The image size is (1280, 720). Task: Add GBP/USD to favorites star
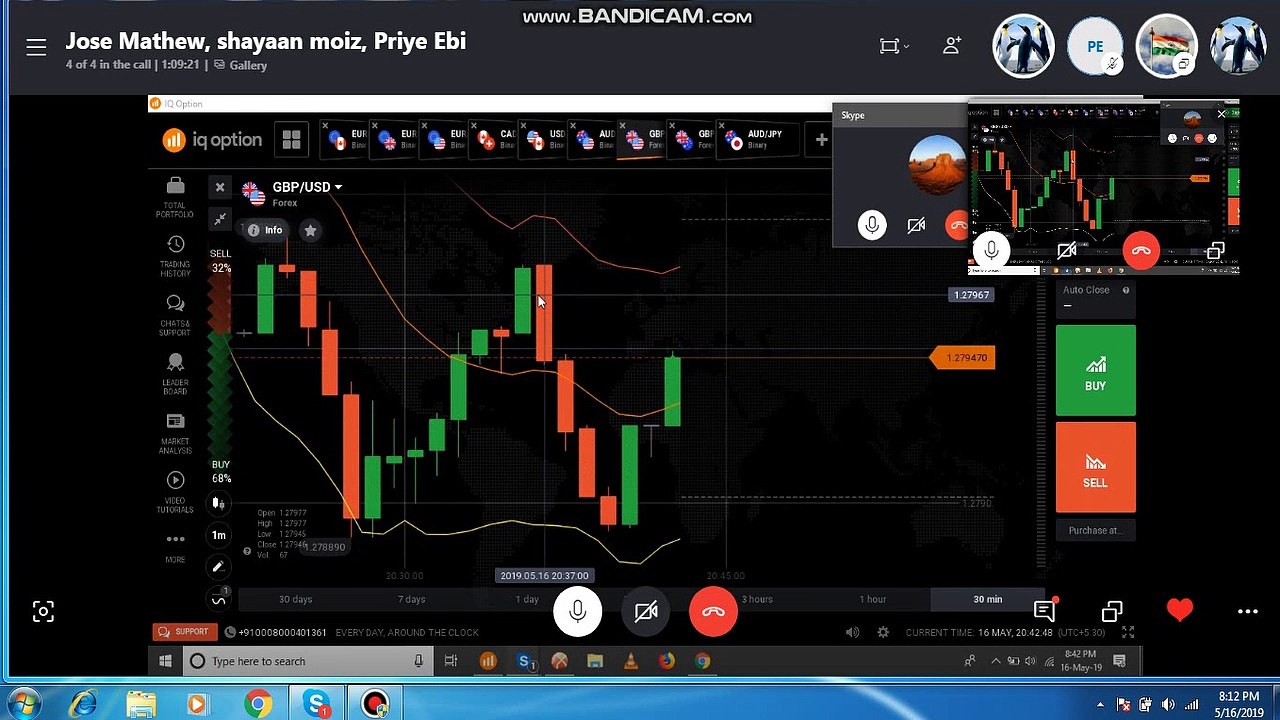coord(310,230)
